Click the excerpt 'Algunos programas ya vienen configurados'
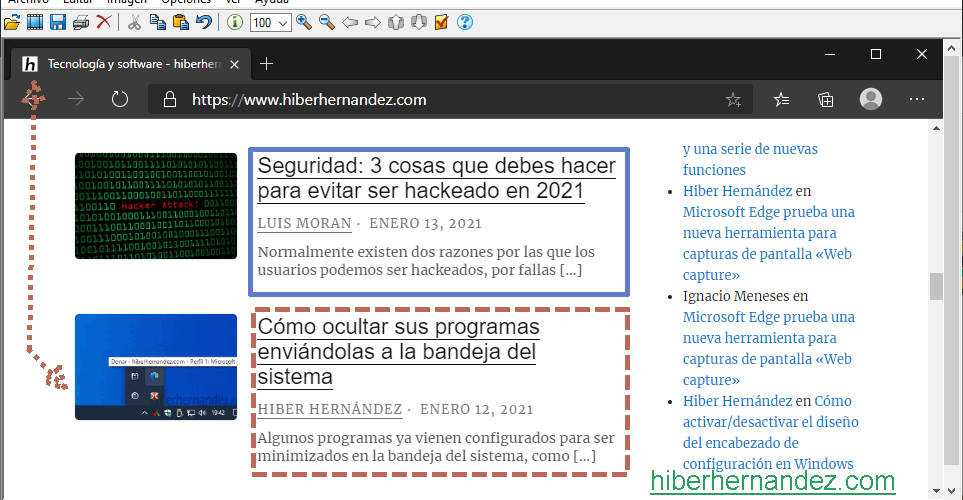Image resolution: width=963 pixels, height=500 pixels. 436,447
